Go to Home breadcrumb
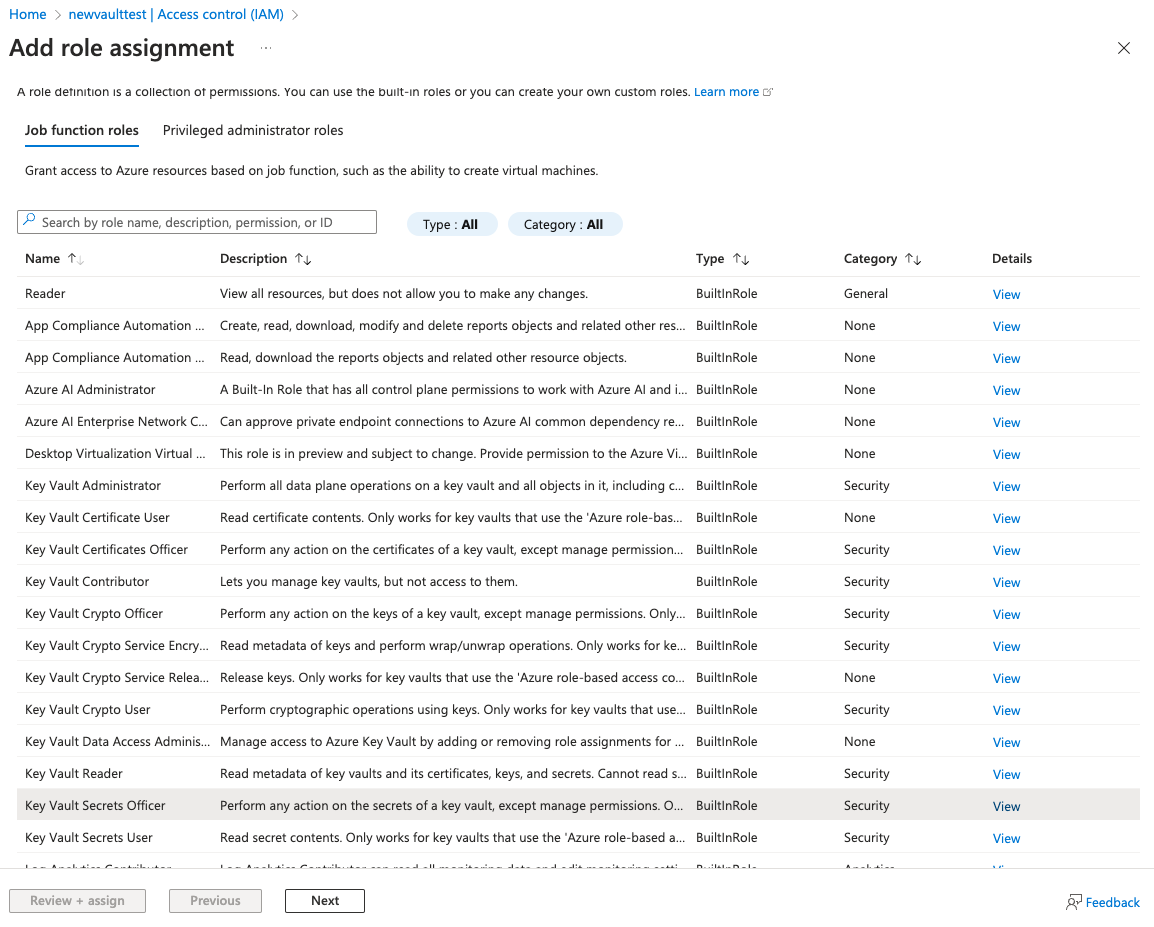The width and height of the screenshot is (1154, 927). click(28, 14)
